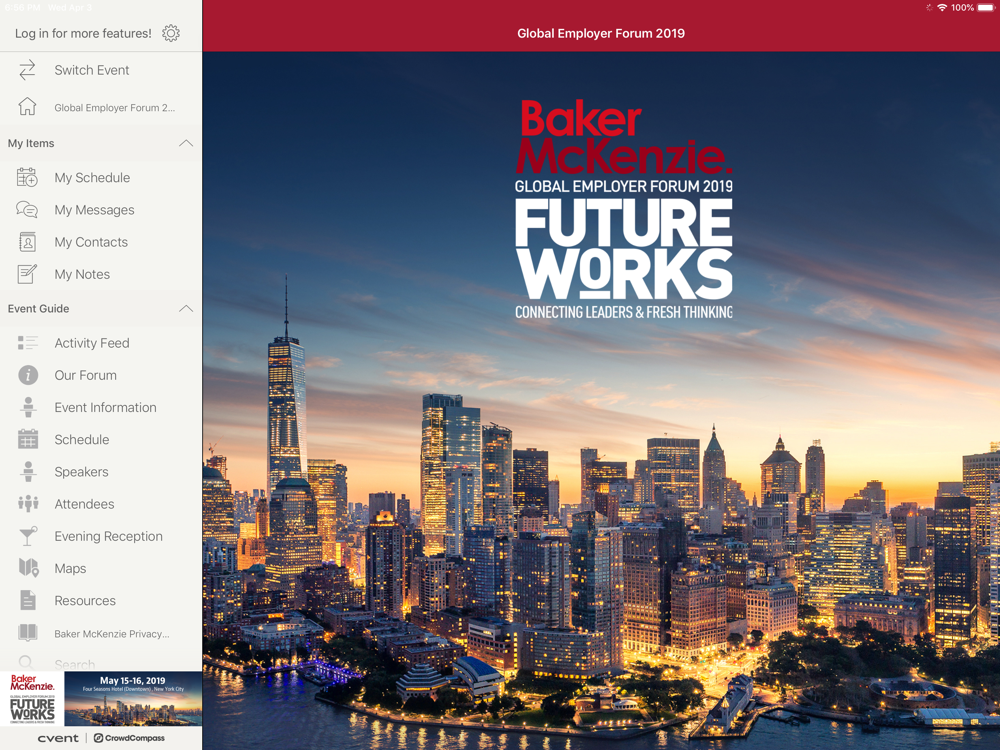Click the My Messages chat bubbles icon
Image resolution: width=1000 pixels, height=750 pixels.
27,209
